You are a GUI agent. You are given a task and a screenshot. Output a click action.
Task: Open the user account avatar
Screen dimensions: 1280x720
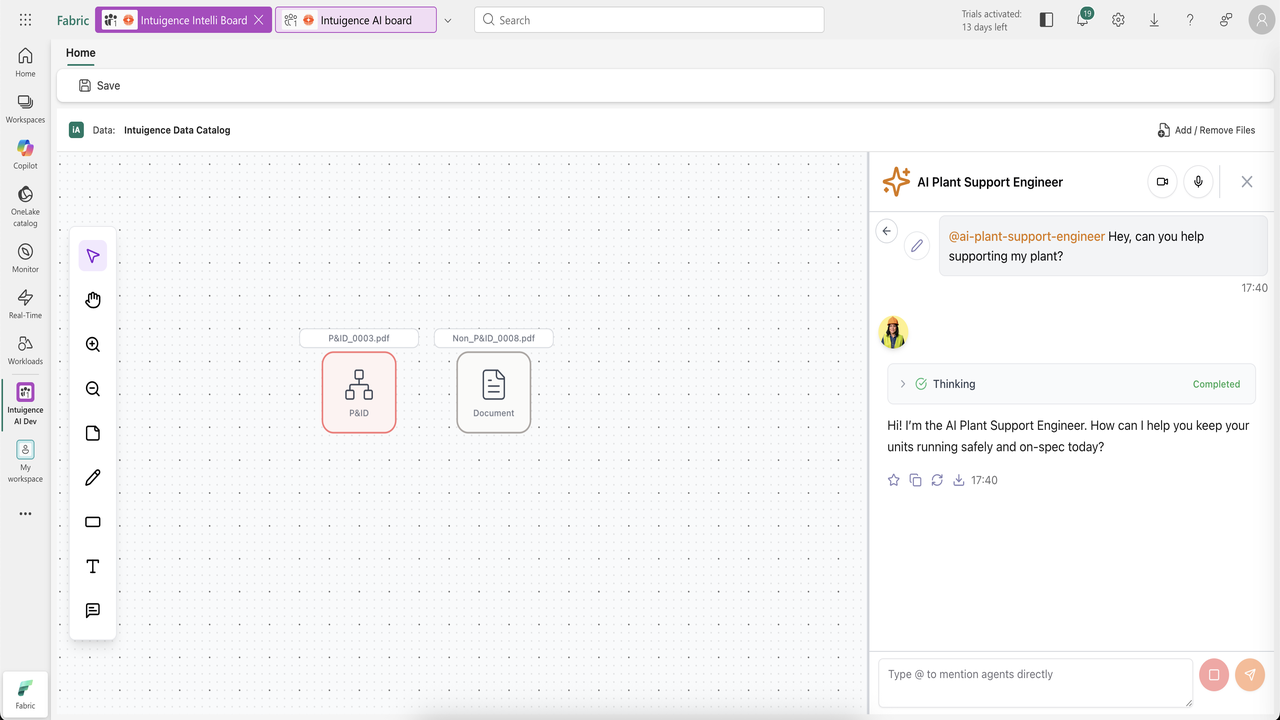click(x=1261, y=20)
